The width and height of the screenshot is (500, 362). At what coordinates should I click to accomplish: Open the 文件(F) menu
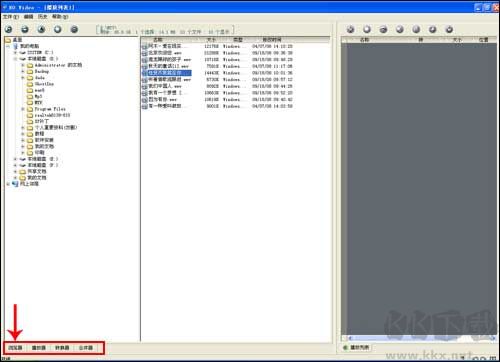point(11,17)
